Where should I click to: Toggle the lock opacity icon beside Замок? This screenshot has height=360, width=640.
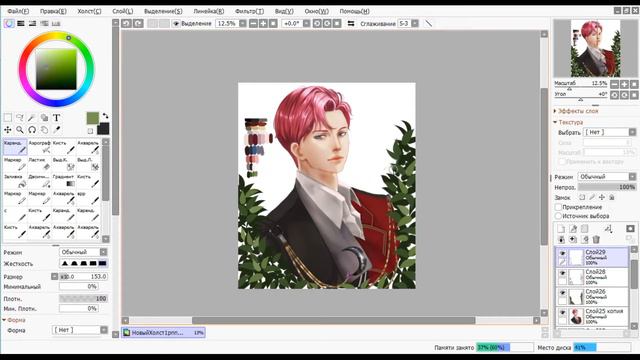tap(582, 197)
